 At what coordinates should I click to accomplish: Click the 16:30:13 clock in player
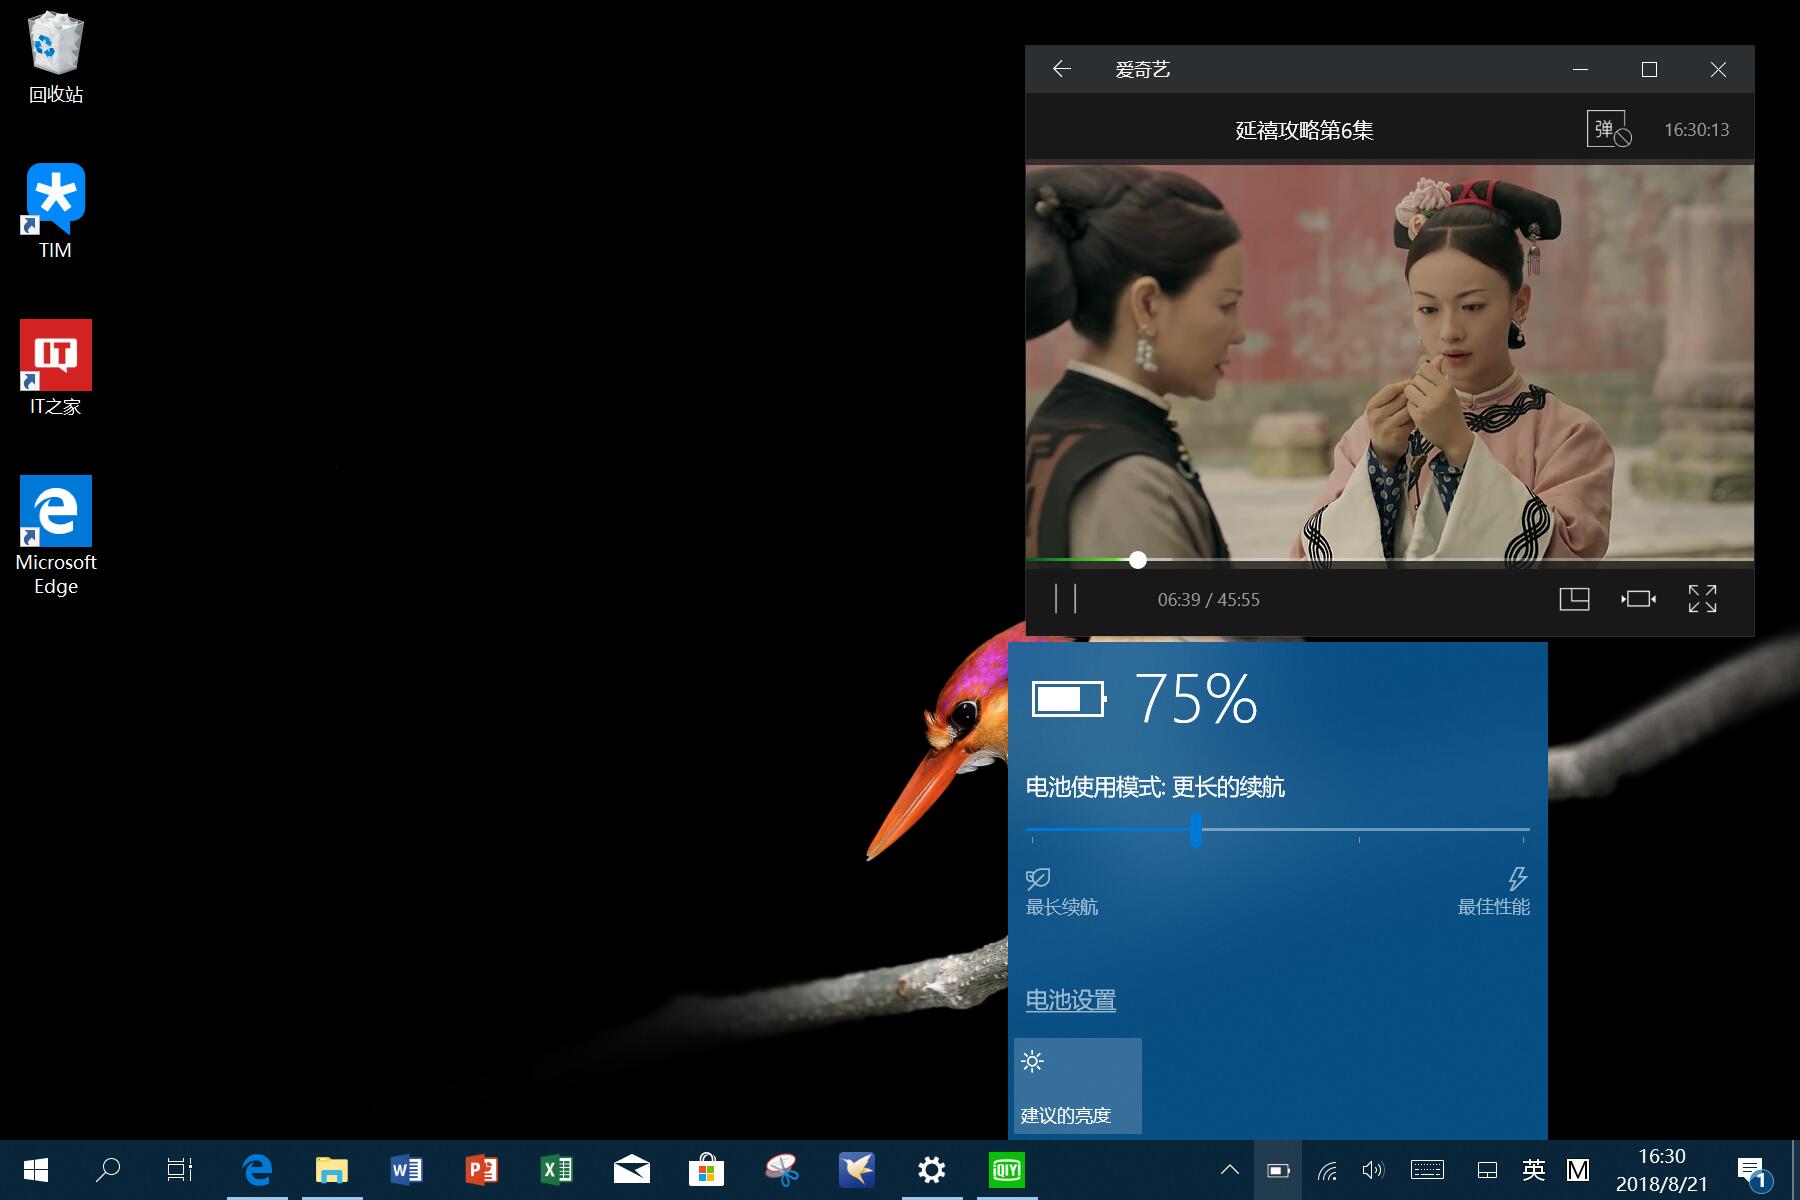[1696, 130]
